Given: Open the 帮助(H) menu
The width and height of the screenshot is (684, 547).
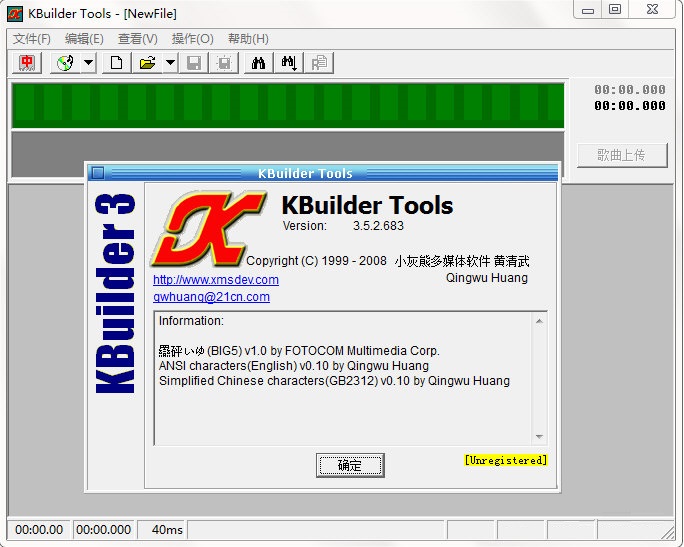Looking at the screenshot, I should 248,39.
